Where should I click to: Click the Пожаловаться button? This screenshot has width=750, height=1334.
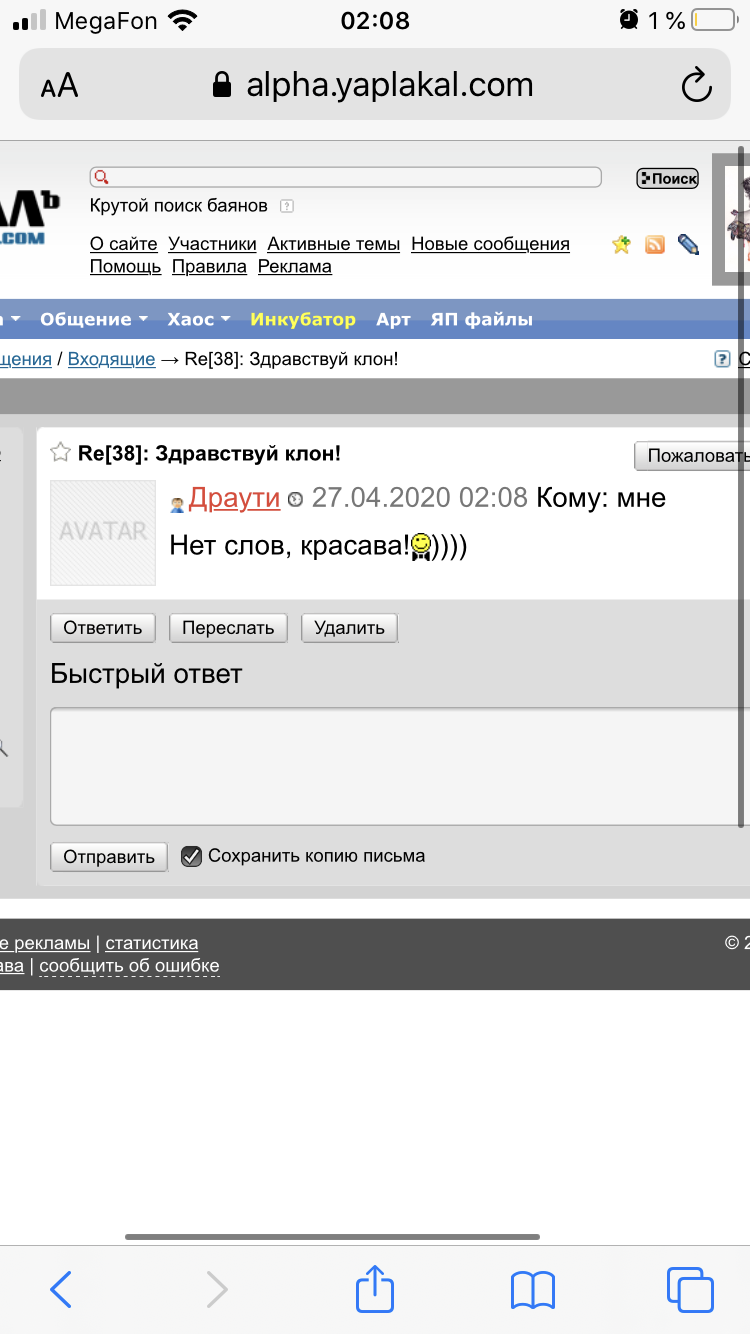click(x=692, y=456)
